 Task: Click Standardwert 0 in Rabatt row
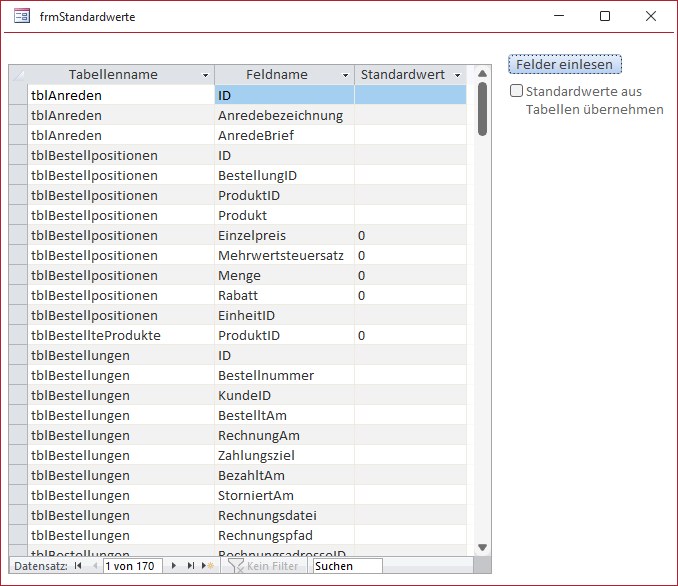(410, 295)
